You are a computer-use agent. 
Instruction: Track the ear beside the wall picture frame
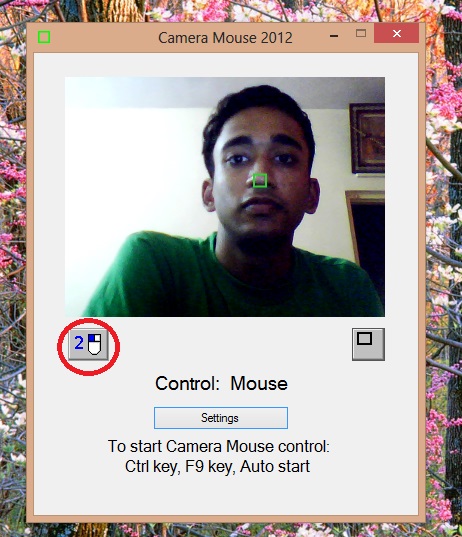[314, 197]
